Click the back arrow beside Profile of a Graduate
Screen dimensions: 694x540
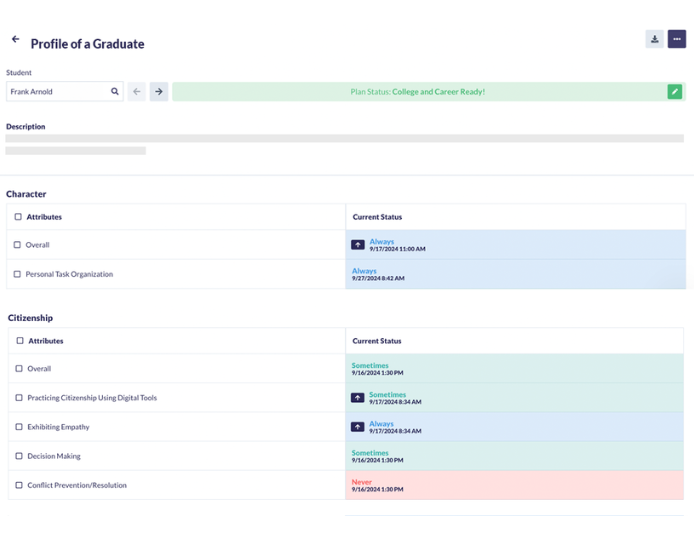15,40
